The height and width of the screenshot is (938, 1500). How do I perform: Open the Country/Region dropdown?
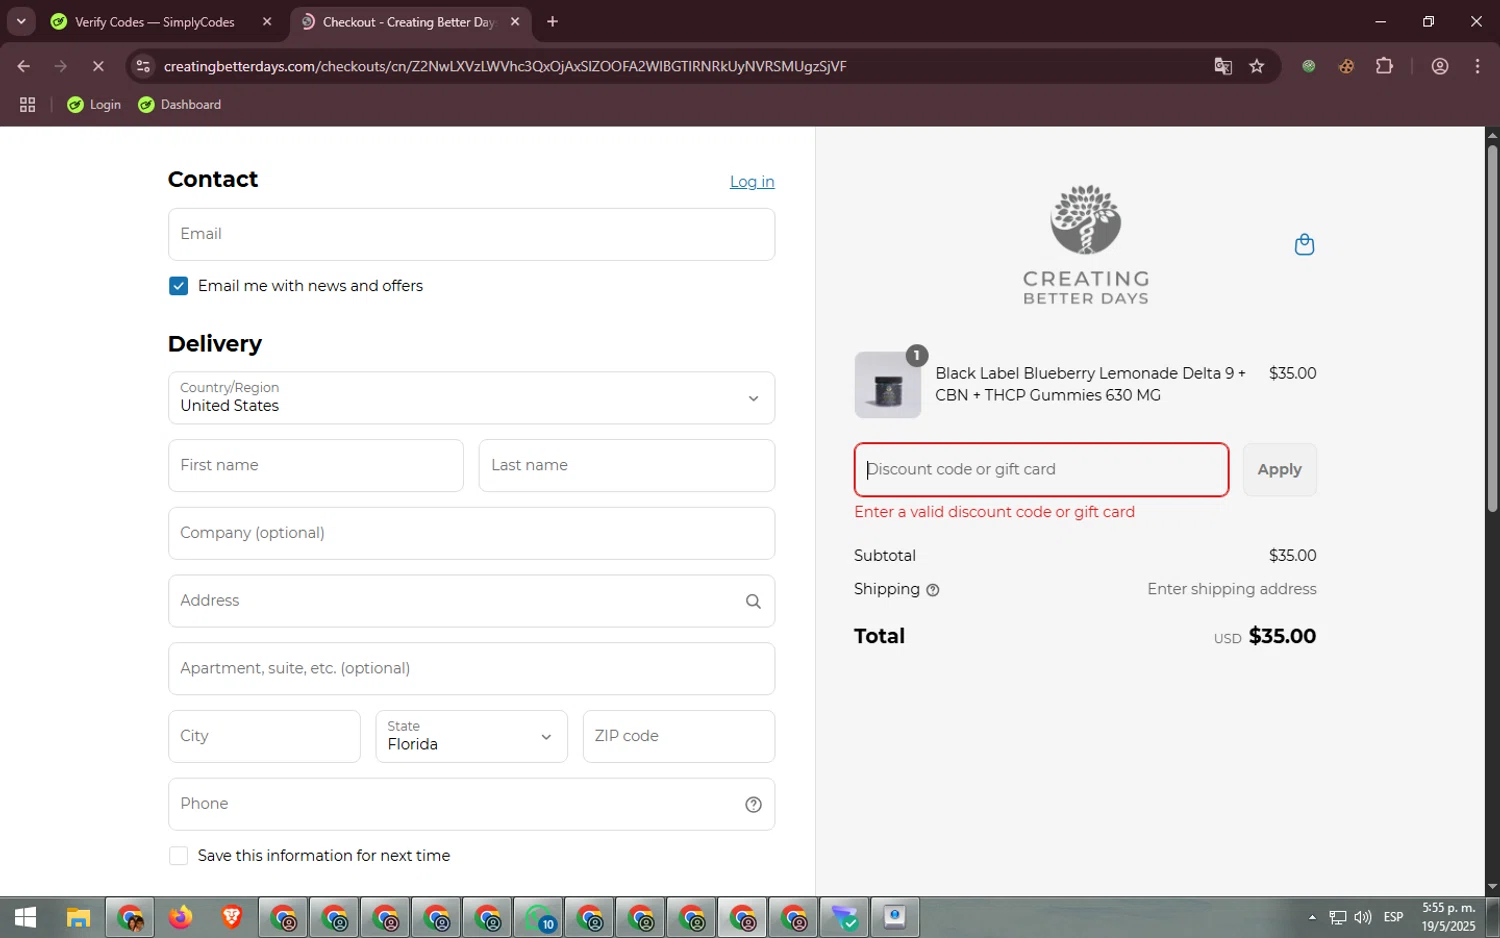(471, 398)
